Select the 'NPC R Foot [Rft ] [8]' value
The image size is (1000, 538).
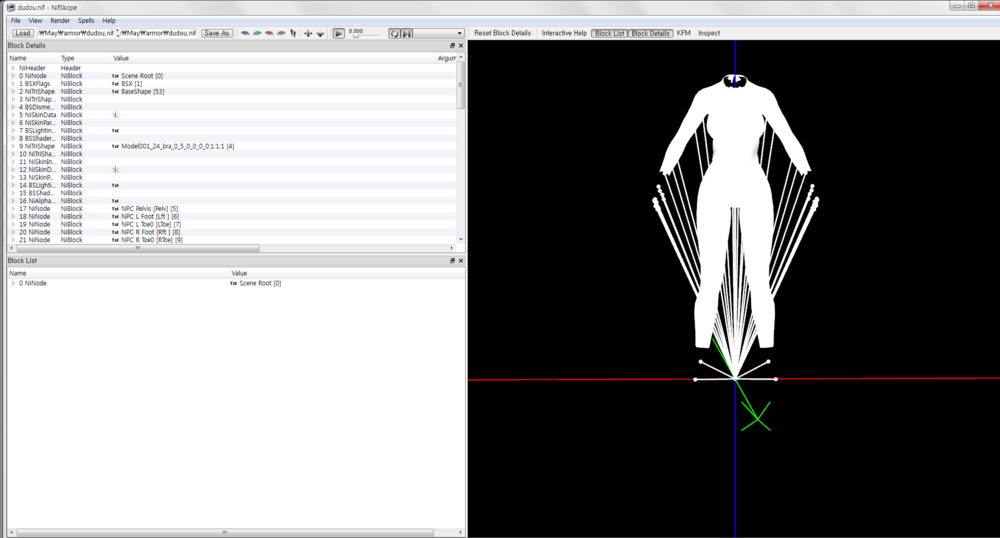[151, 232]
